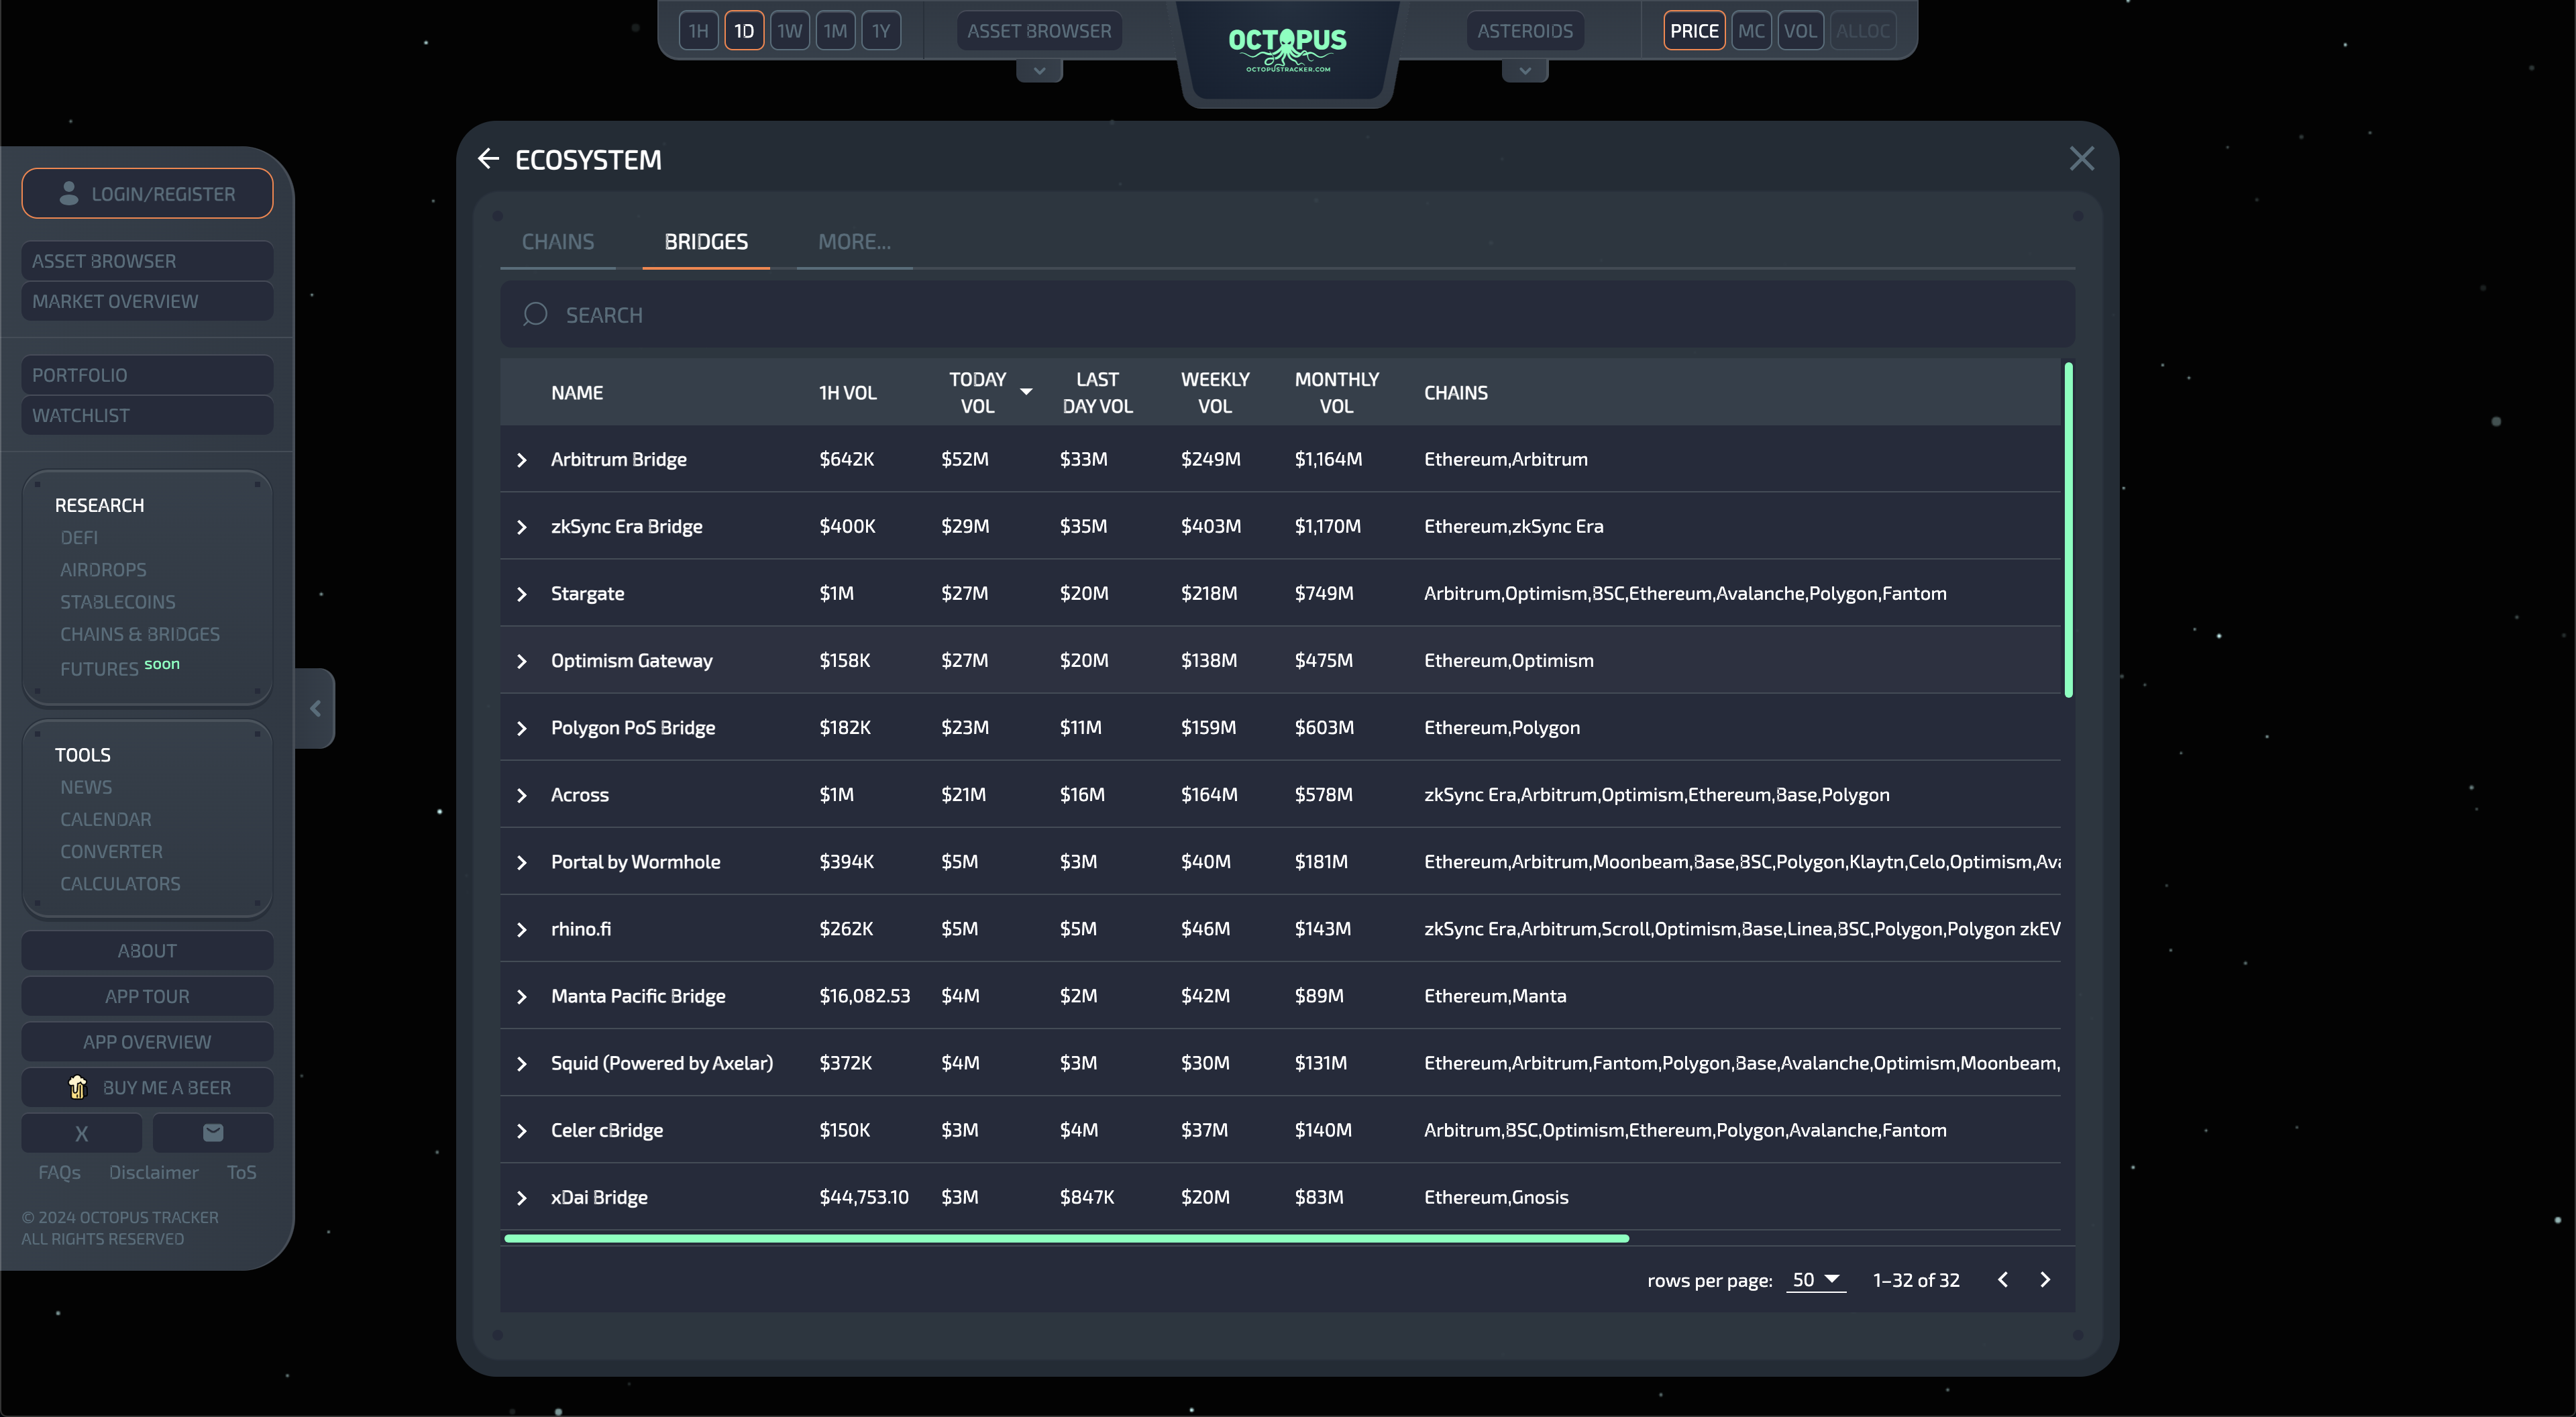Enable the MC display mode
This screenshot has height=1417, width=2576.
tap(1750, 31)
